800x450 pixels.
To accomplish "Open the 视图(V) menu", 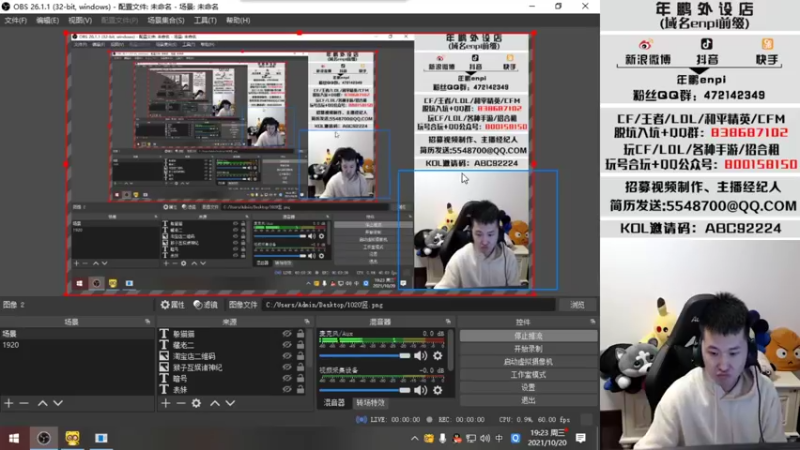I will coord(80,20).
